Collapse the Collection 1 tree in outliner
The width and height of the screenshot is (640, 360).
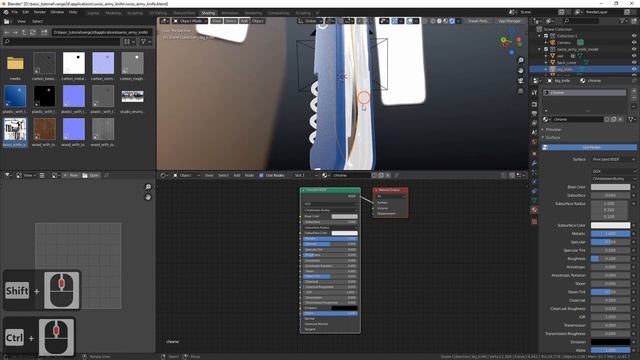[x=540, y=36]
